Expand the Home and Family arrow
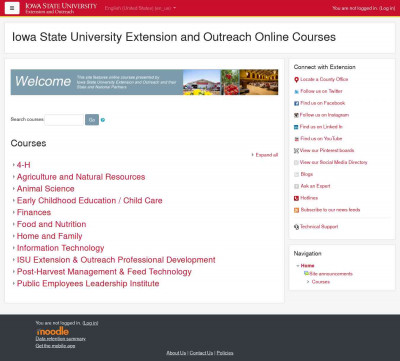The image size is (400, 361). [14, 236]
